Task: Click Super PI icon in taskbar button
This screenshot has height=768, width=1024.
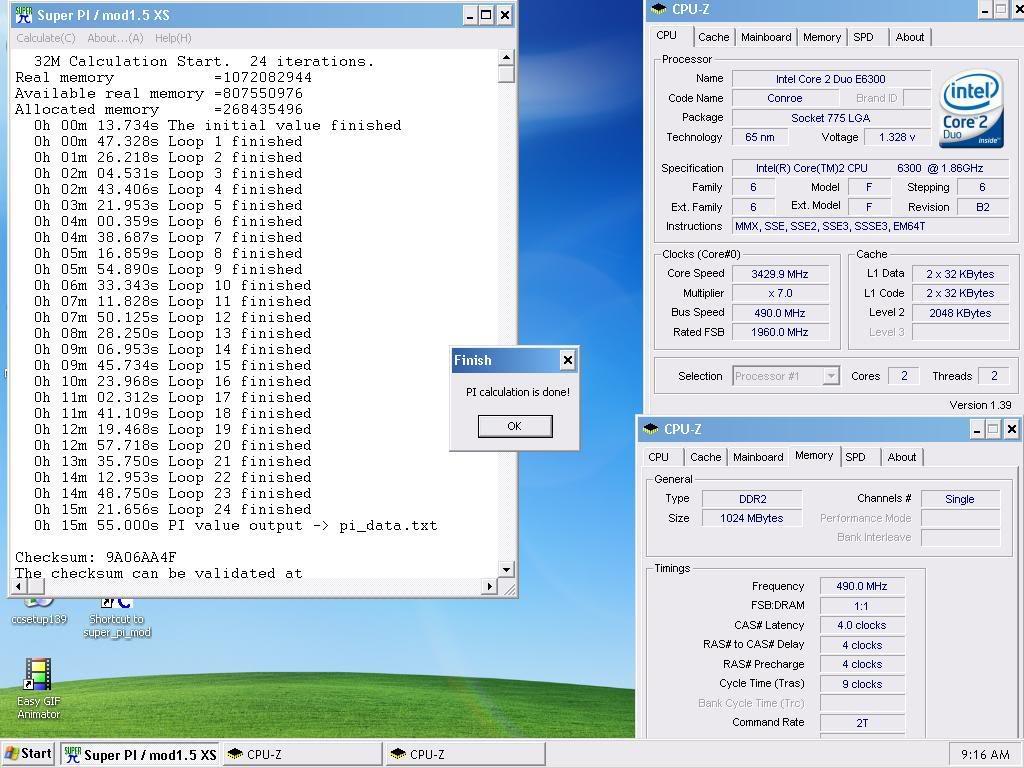Action: coord(72,754)
